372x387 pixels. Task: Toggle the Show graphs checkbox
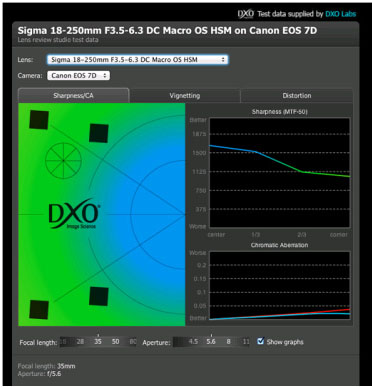(261, 341)
